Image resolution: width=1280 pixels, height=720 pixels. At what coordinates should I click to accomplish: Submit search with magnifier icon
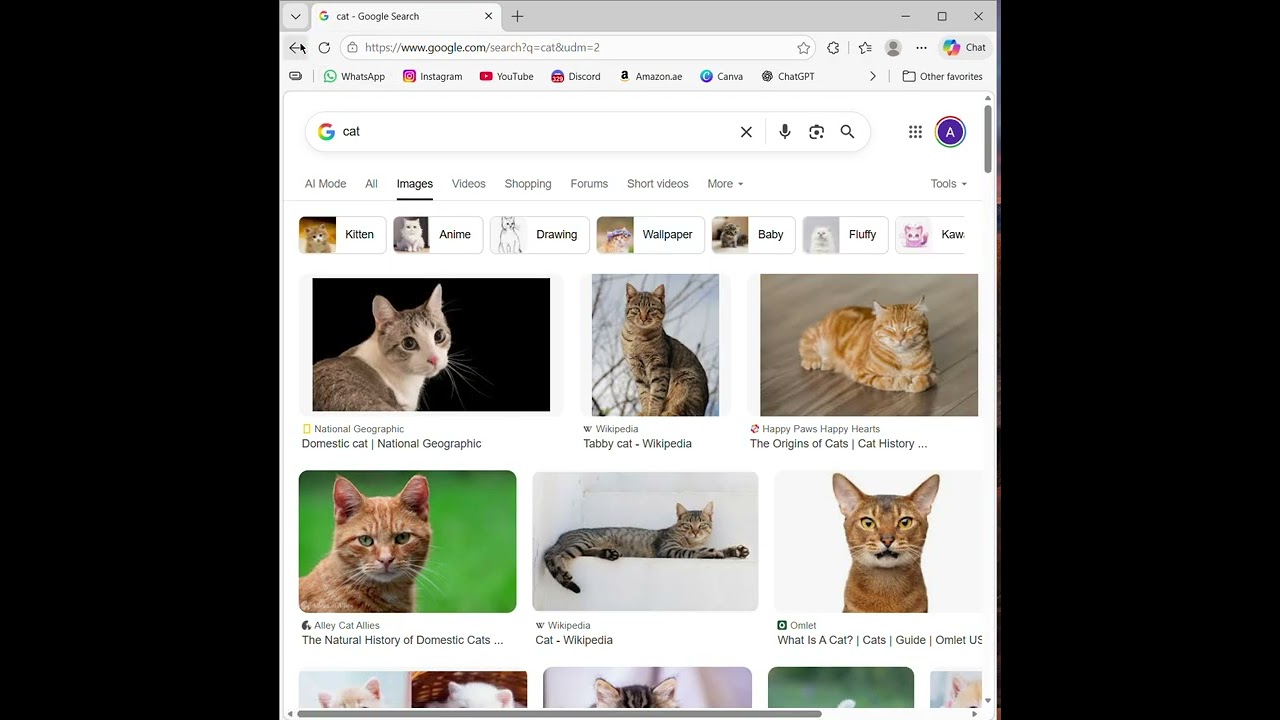coord(847,132)
